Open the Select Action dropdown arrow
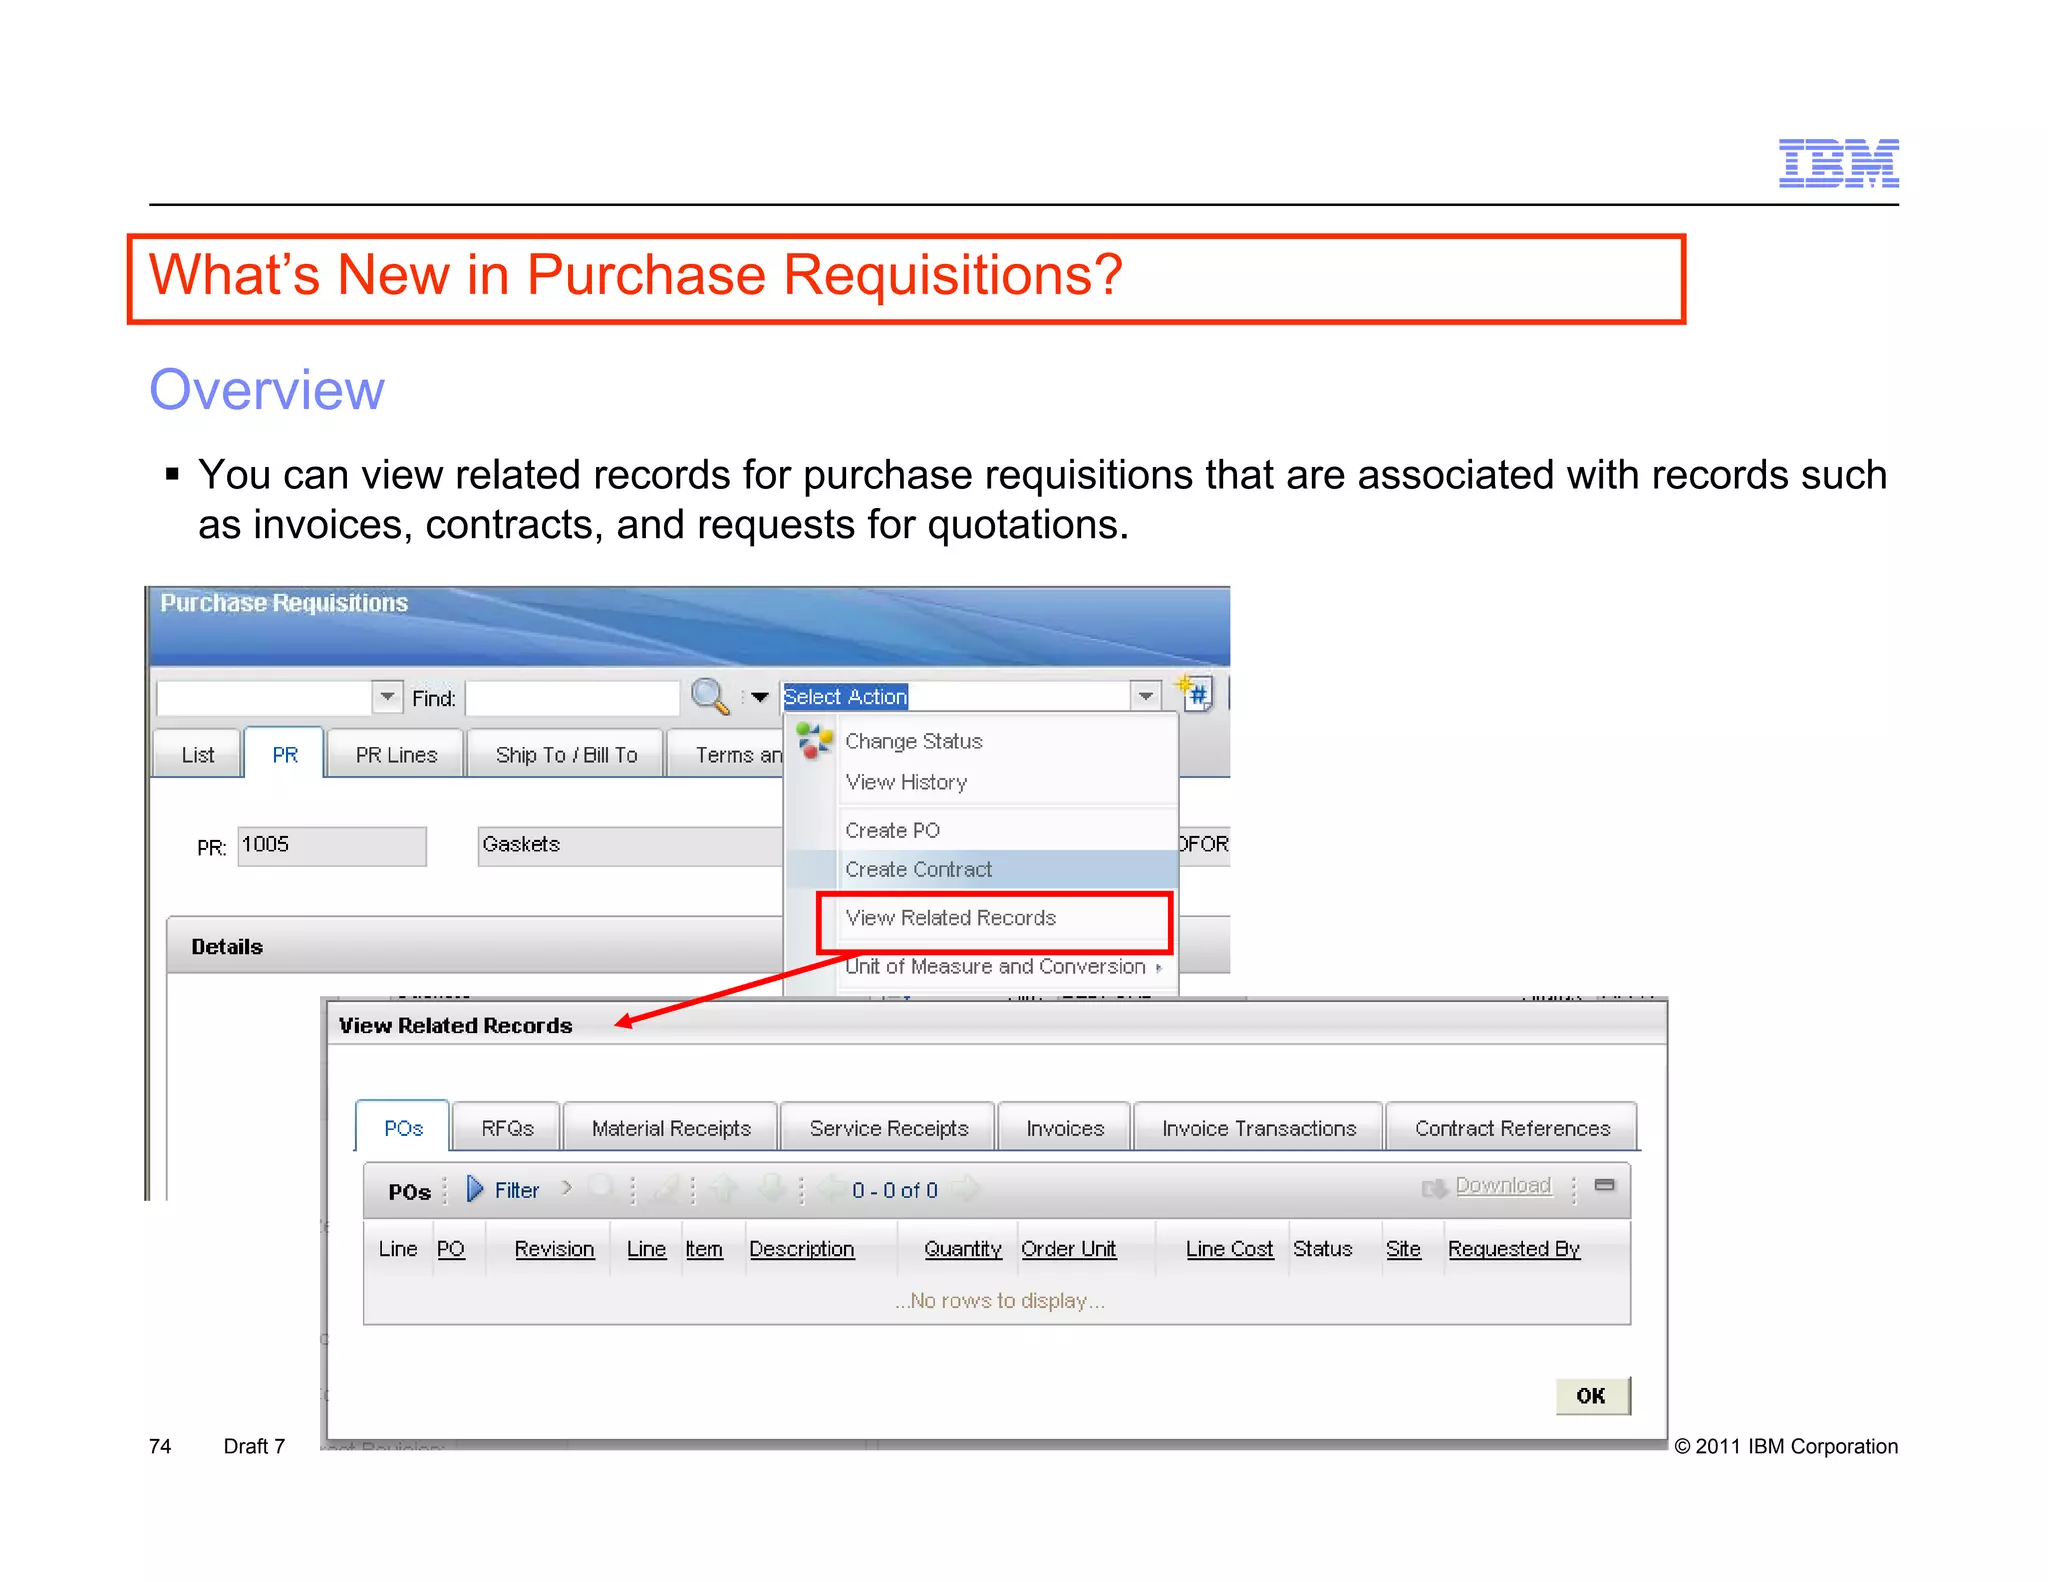 point(1145,695)
